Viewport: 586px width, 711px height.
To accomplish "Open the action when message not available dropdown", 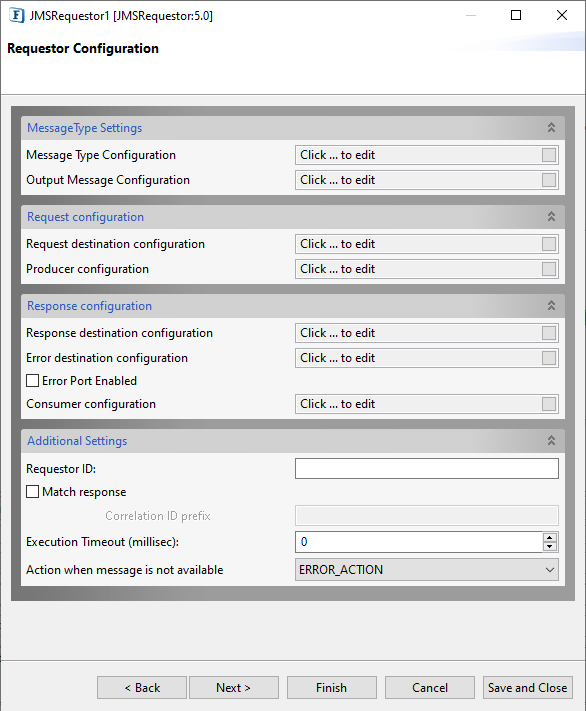I will click(x=426, y=570).
